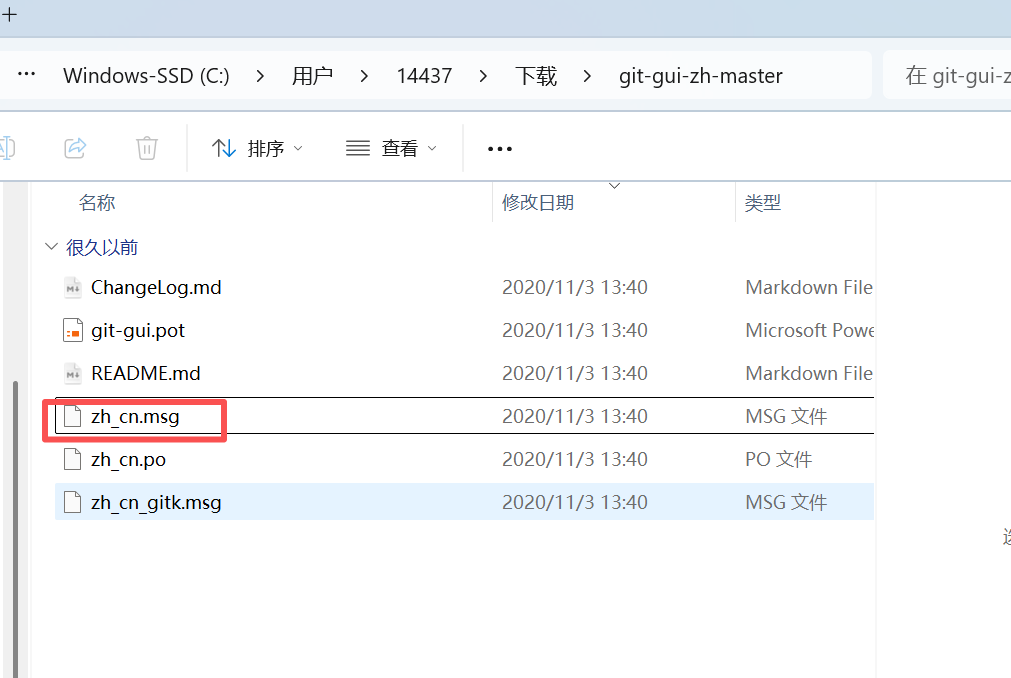Click the zh_cn.msg file icon
Viewport: 1011px width, 678px height.
pyautogui.click(x=73, y=417)
